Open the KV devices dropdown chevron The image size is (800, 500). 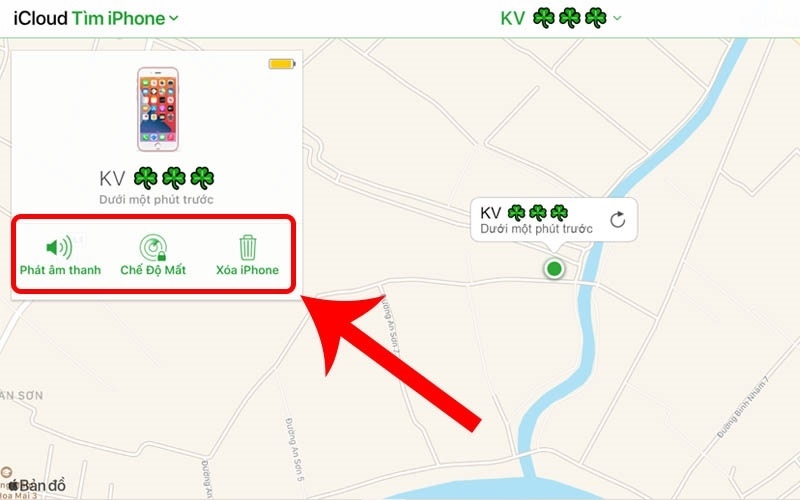pos(617,18)
